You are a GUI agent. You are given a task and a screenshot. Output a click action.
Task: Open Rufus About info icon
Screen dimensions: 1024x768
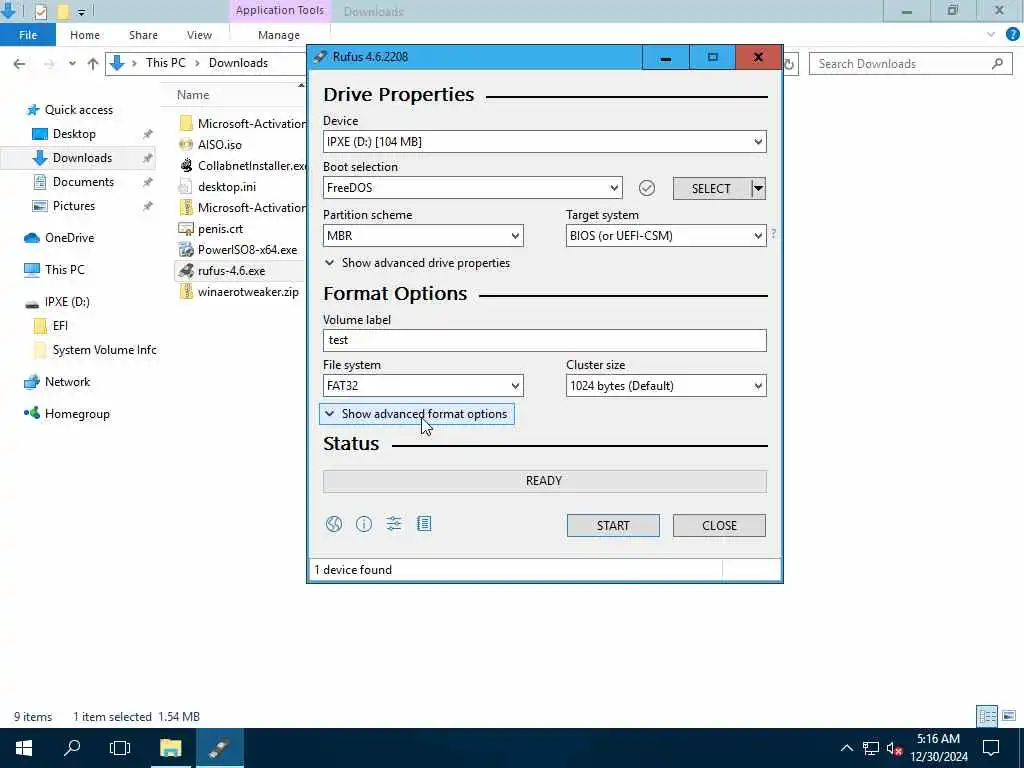[364, 524]
